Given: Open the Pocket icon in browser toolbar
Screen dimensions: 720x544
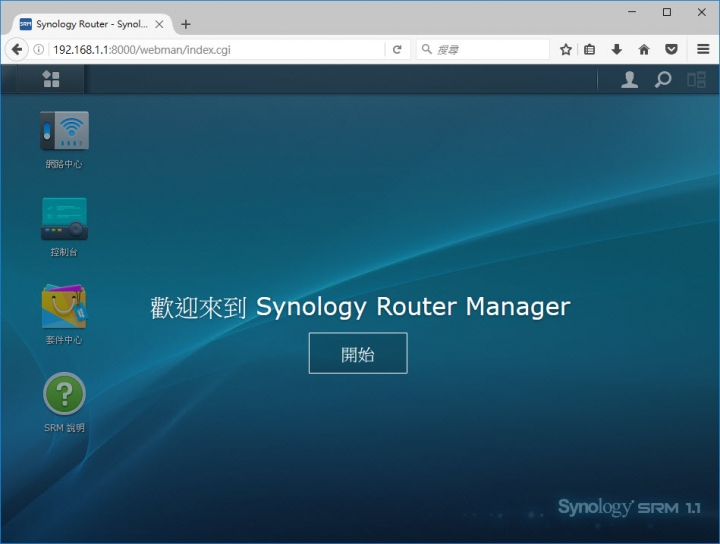Looking at the screenshot, I should click(671, 49).
